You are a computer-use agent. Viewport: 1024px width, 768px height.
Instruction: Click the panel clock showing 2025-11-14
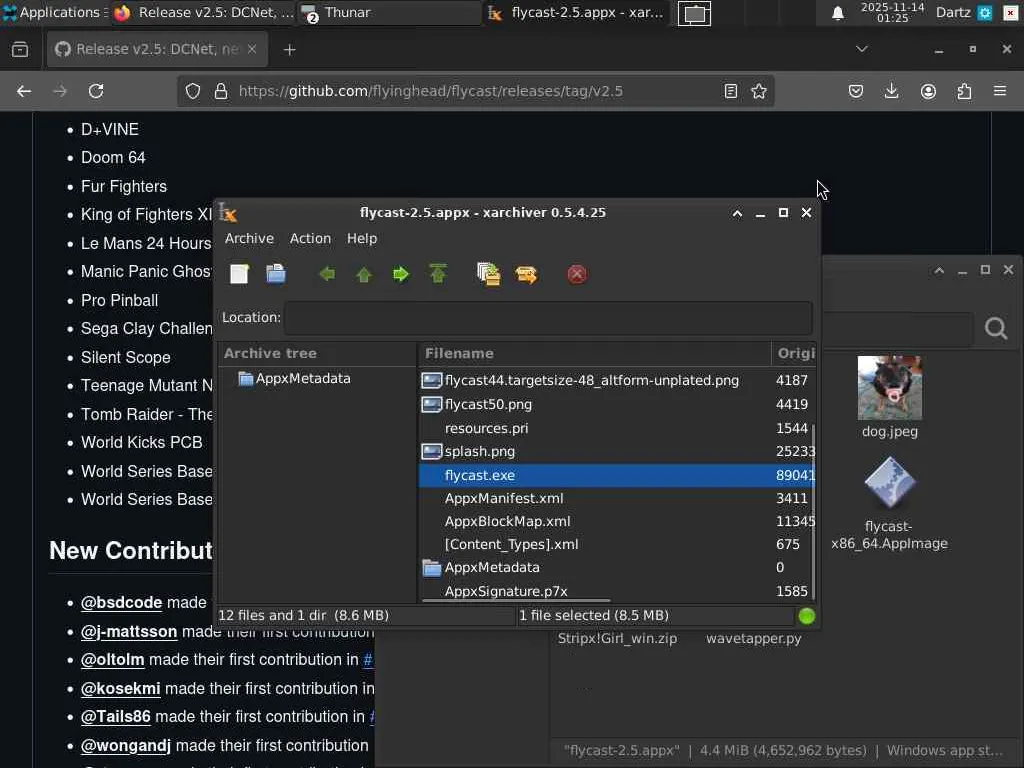[892, 12]
